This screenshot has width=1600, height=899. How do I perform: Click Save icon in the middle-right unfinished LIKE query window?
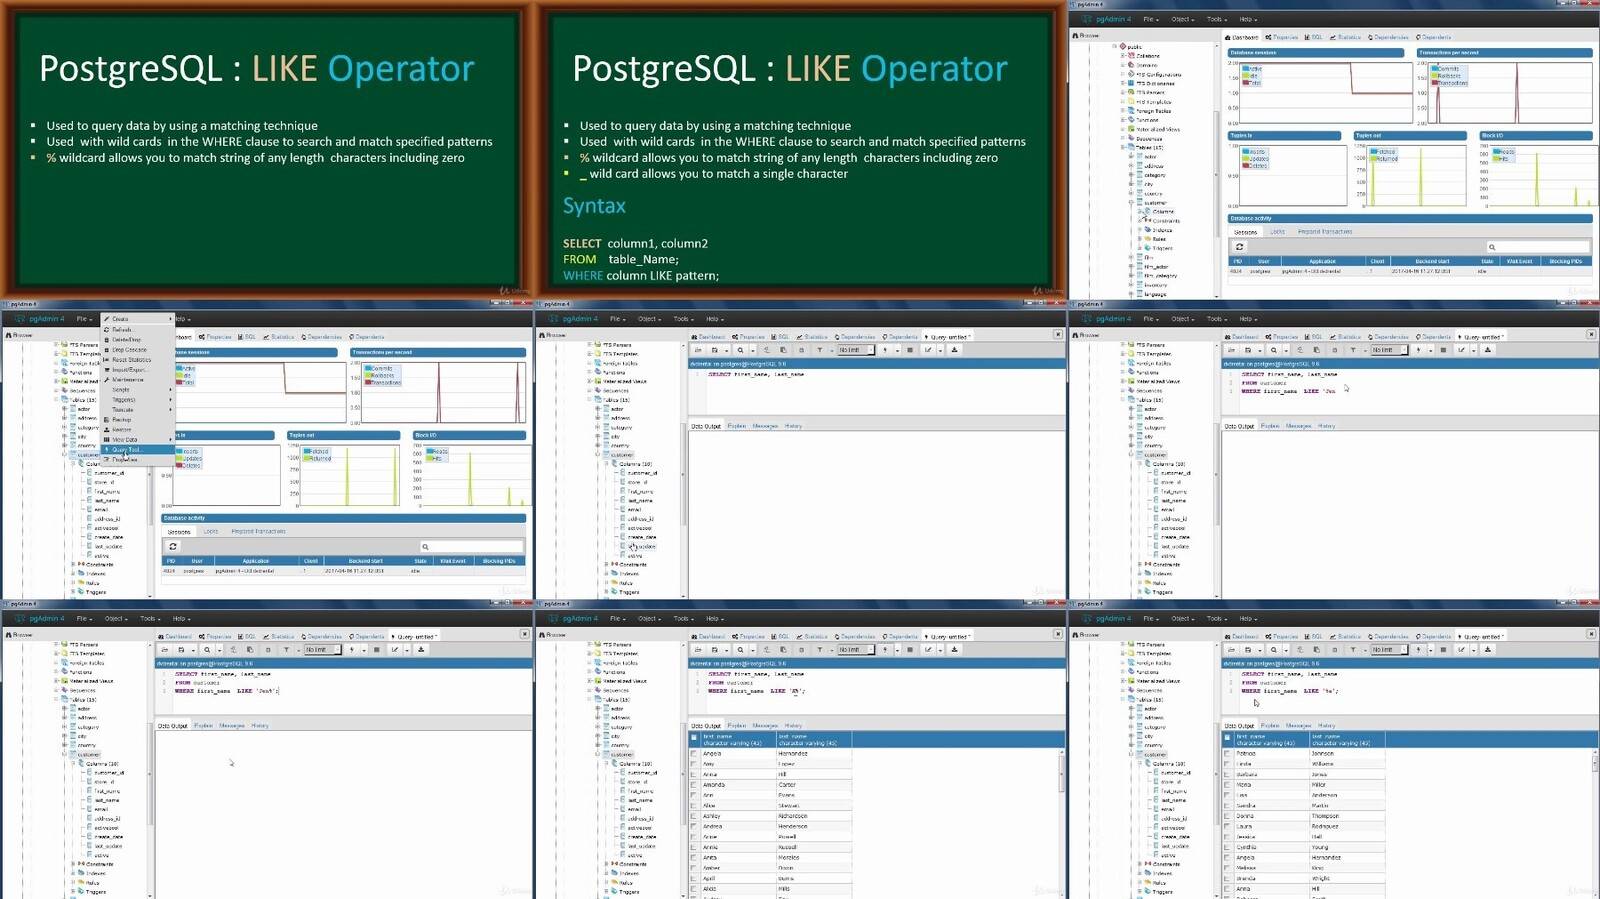pos(1248,350)
